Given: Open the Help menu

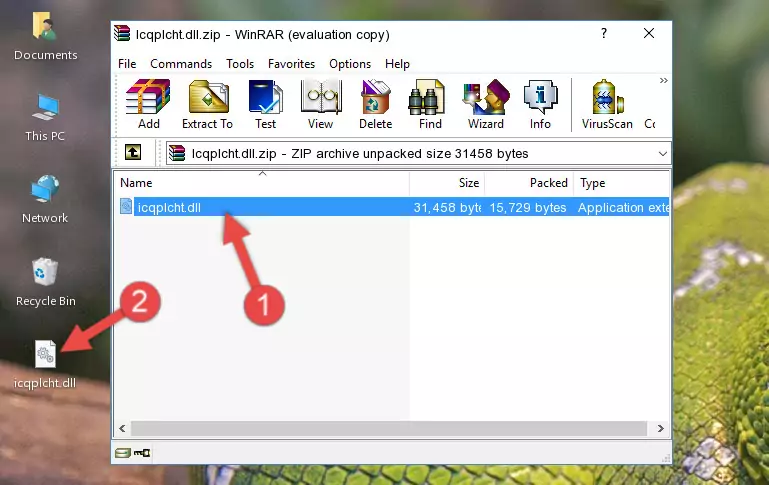Looking at the screenshot, I should [397, 64].
